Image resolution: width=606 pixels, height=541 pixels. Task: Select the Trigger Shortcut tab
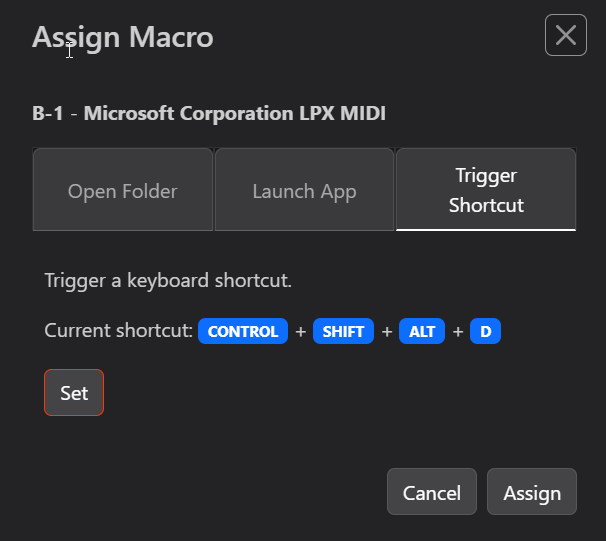pyautogui.click(x=486, y=190)
